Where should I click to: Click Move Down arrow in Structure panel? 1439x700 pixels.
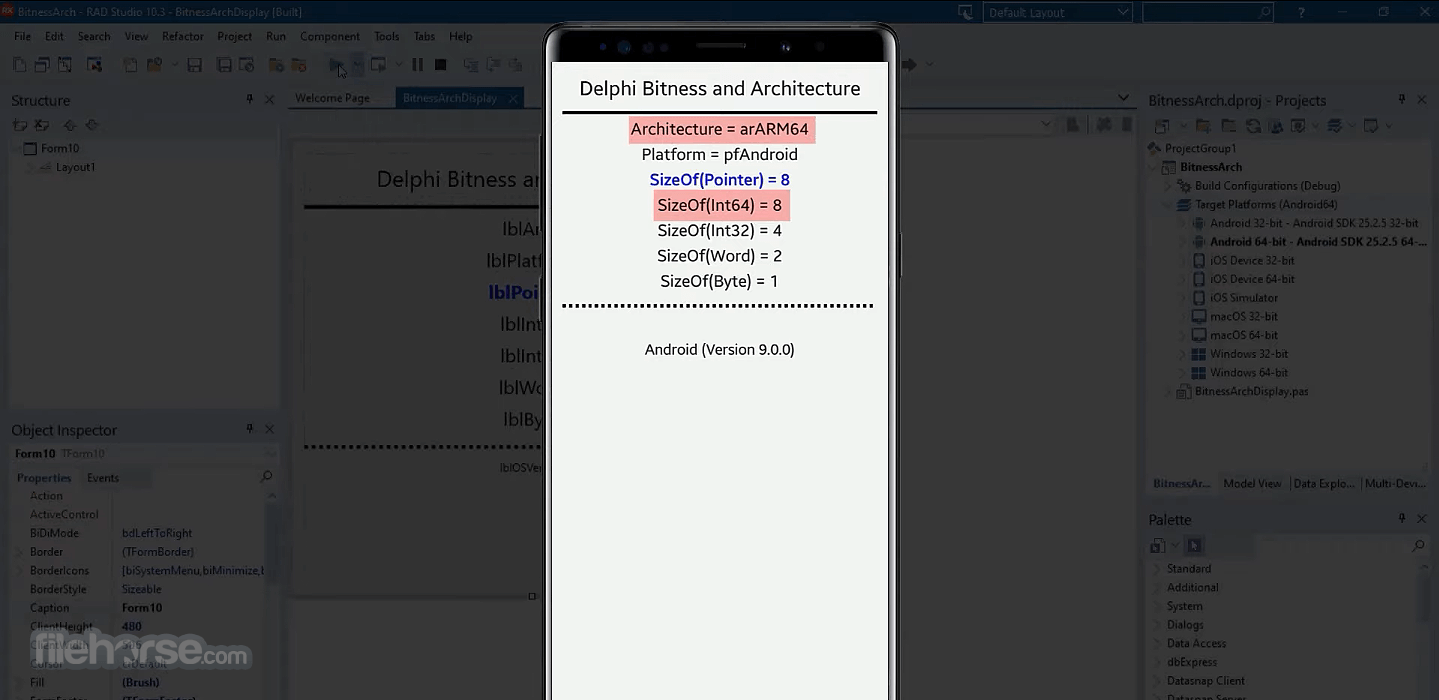click(x=92, y=125)
